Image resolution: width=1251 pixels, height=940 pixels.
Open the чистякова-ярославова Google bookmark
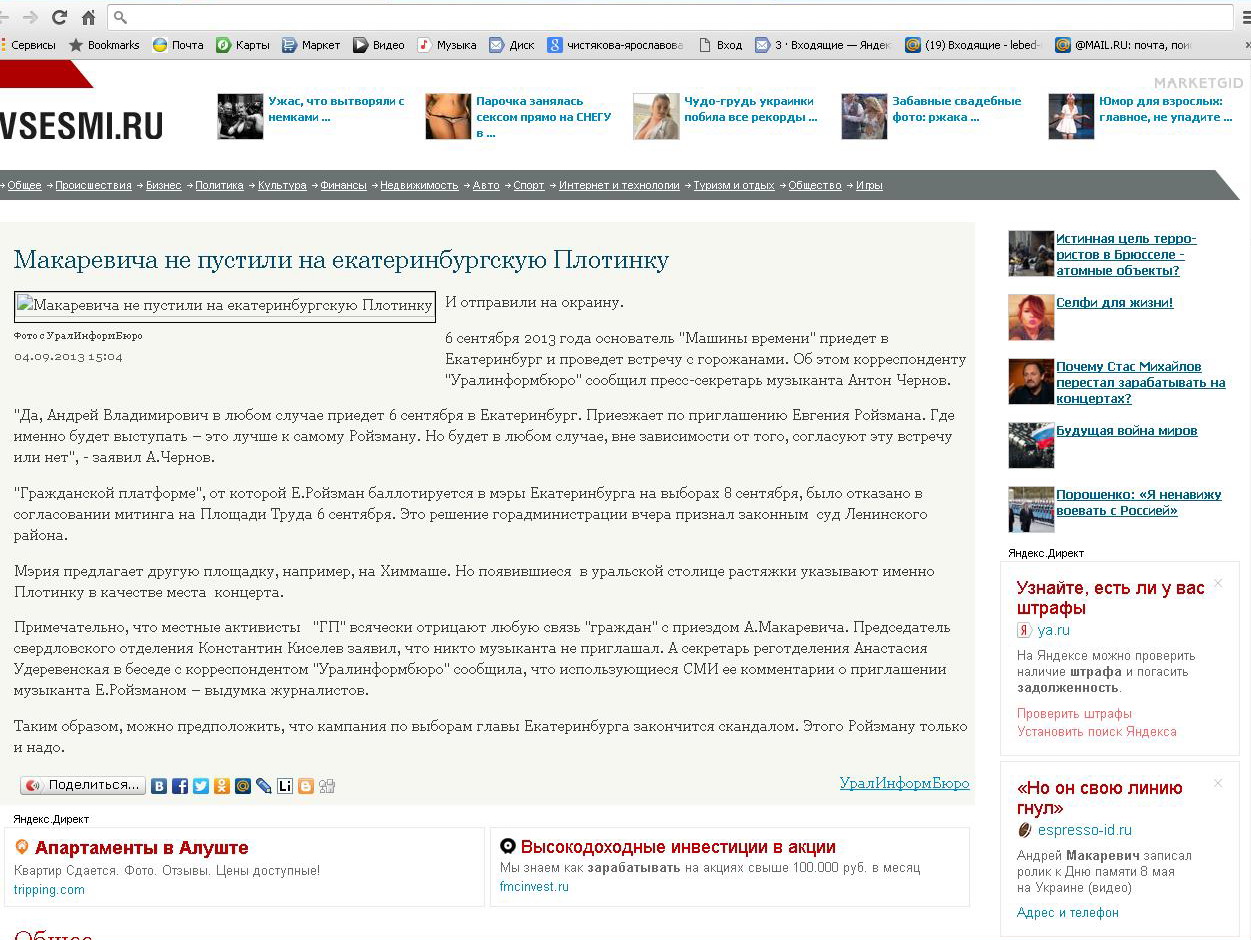point(616,45)
